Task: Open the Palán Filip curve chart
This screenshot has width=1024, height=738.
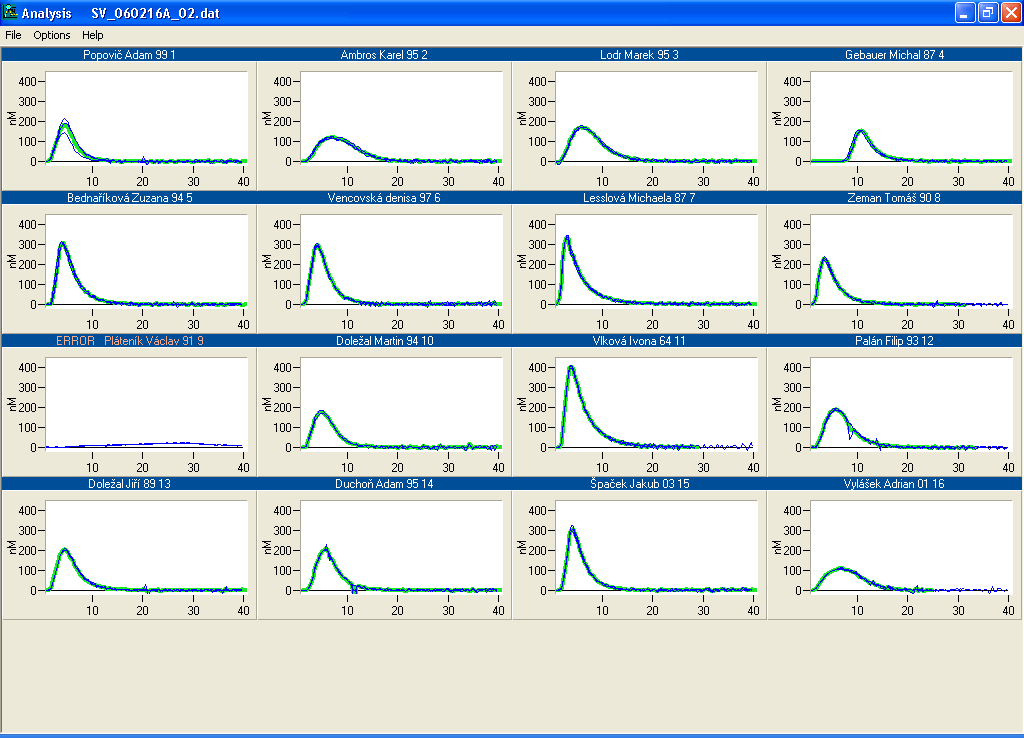Action: coord(911,402)
